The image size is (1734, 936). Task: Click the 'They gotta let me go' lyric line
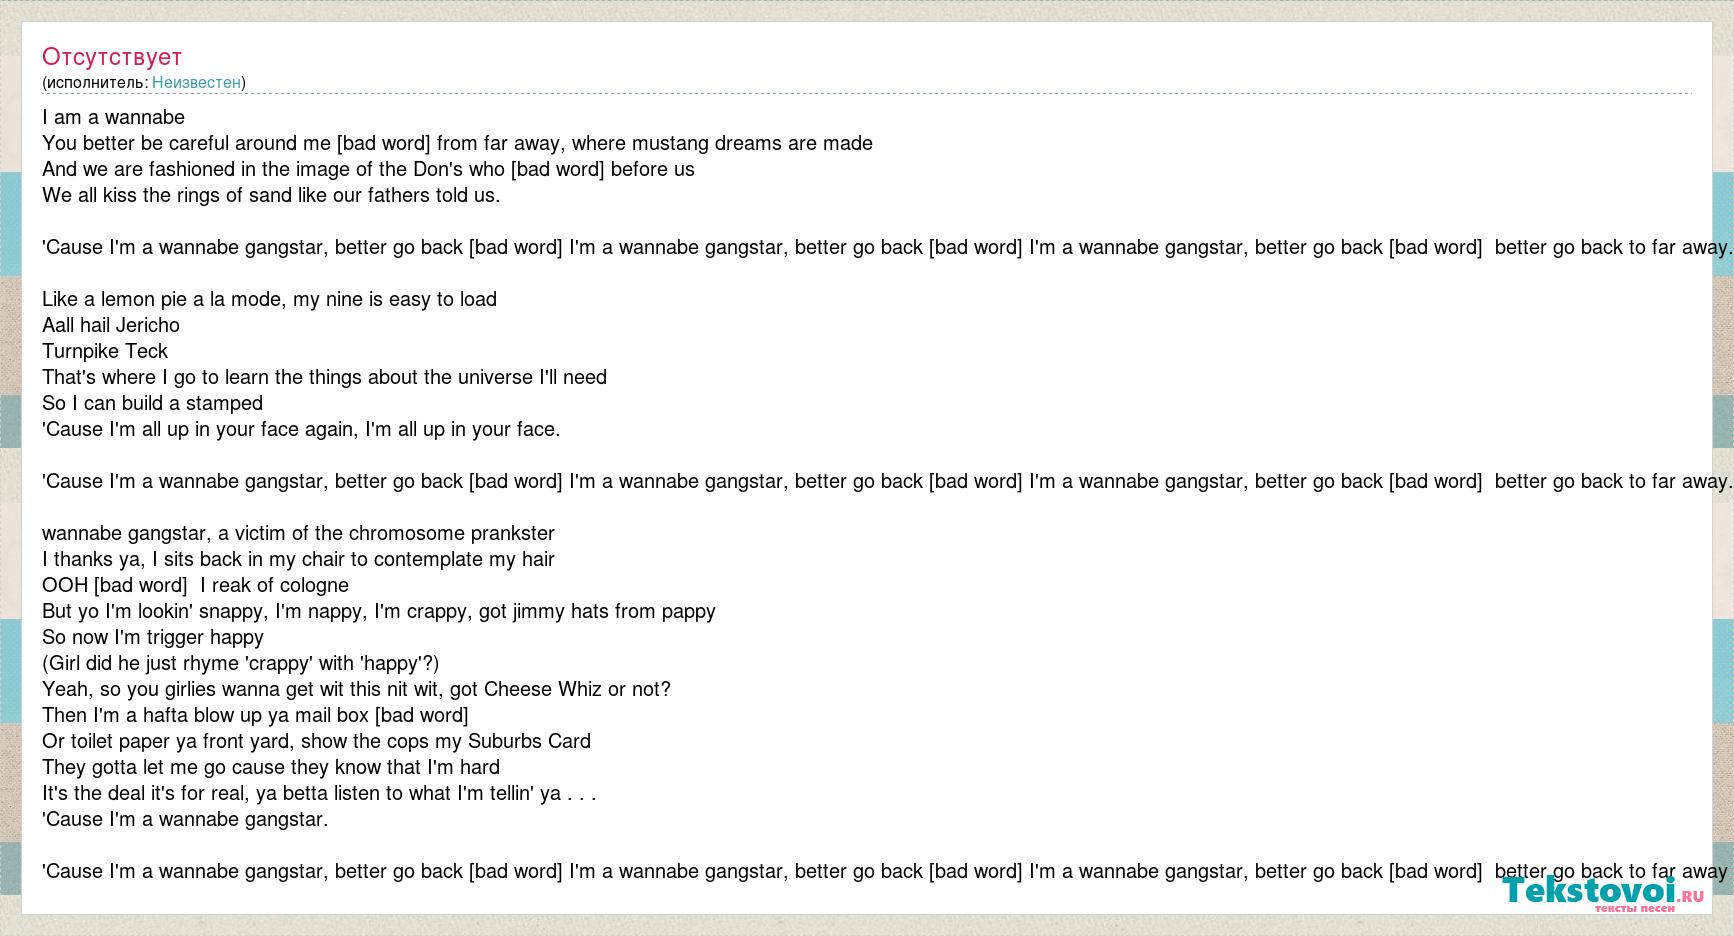[x=271, y=767]
